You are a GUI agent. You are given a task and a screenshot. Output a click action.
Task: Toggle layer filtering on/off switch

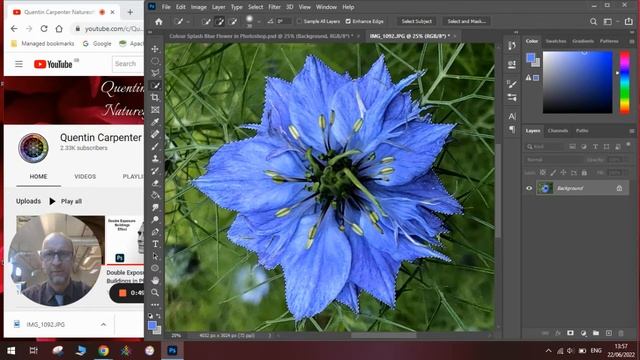point(628,144)
